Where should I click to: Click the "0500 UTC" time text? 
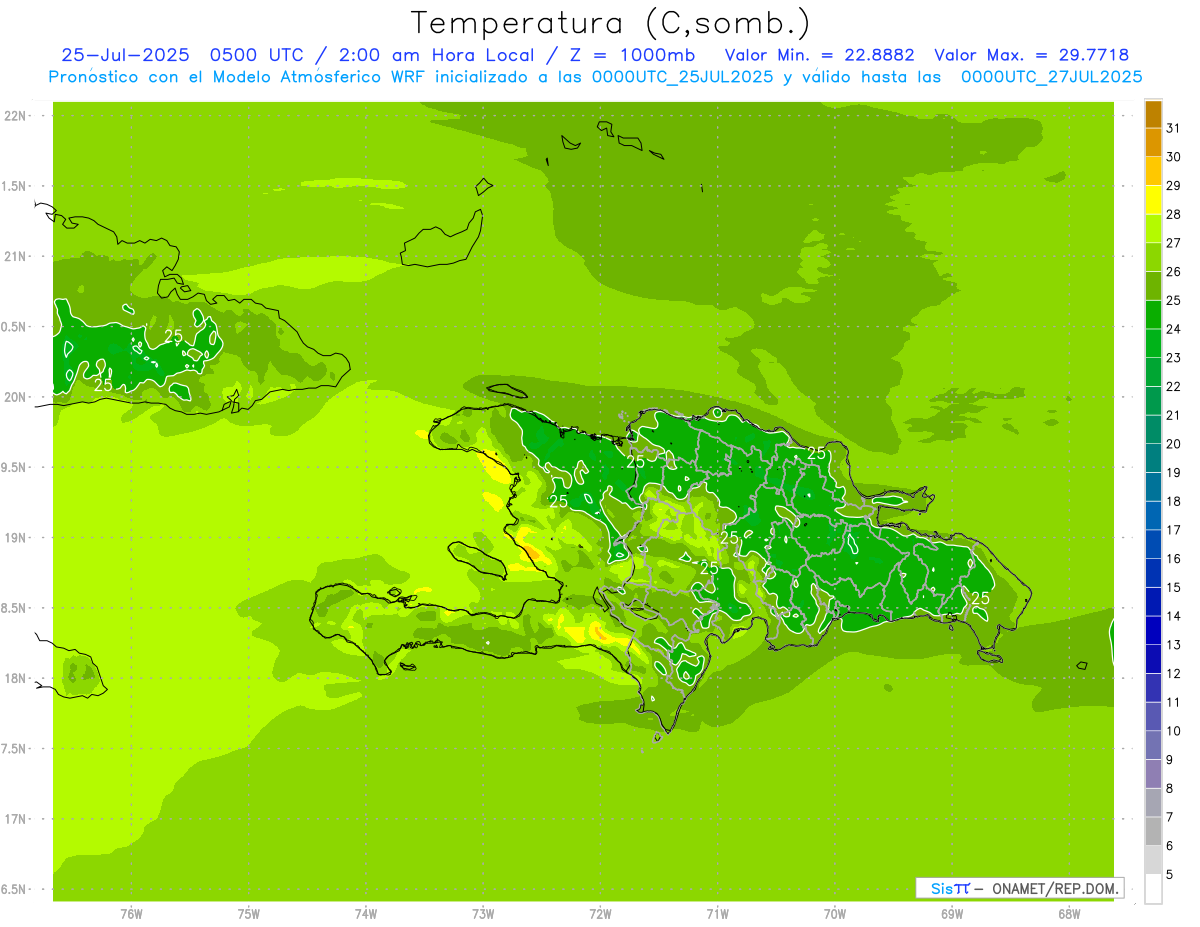click(256, 55)
